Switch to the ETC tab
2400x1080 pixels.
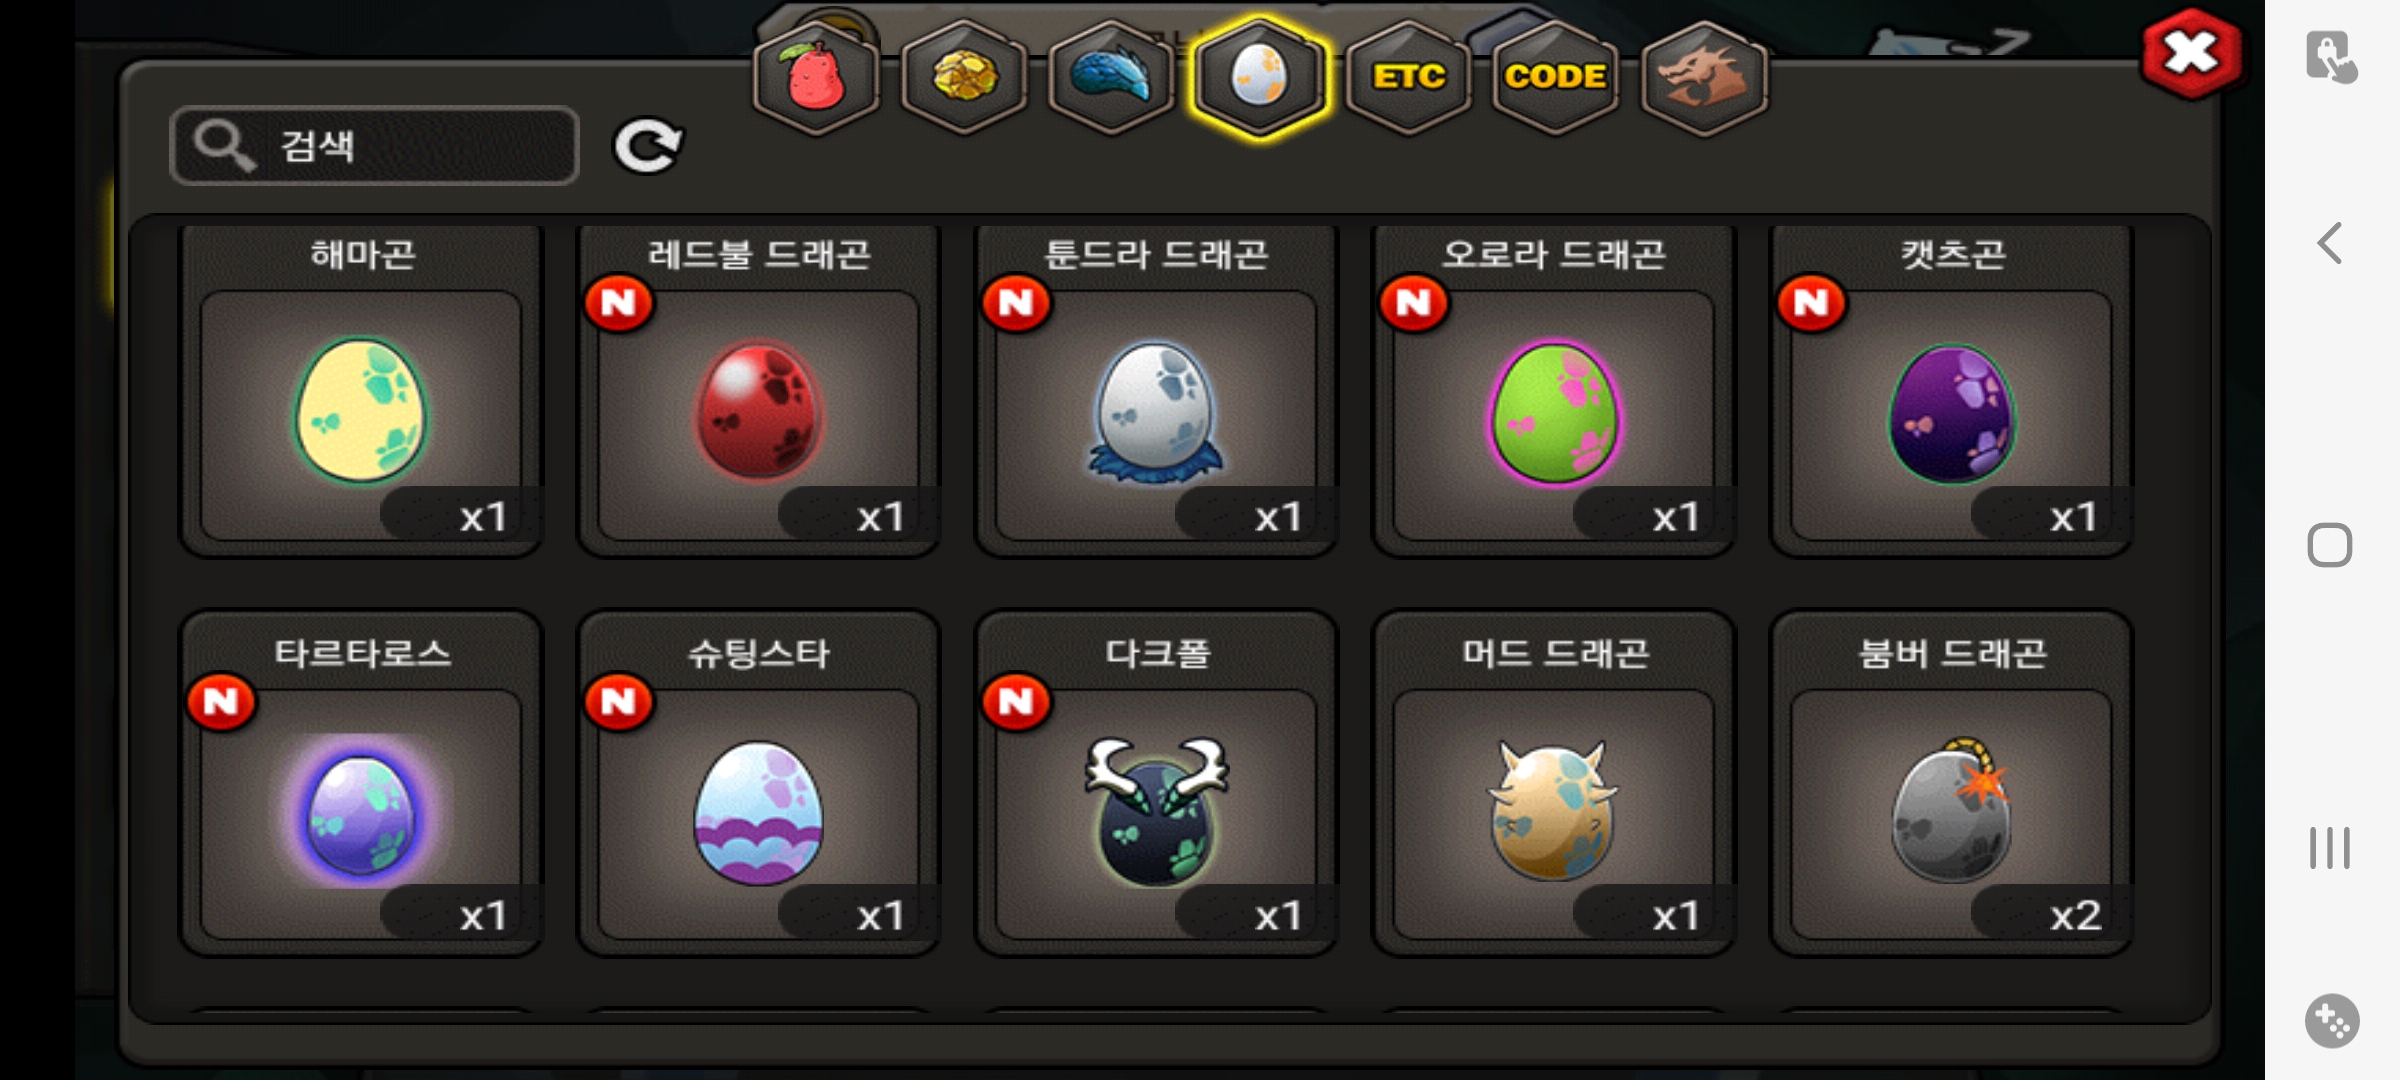(x=1408, y=78)
